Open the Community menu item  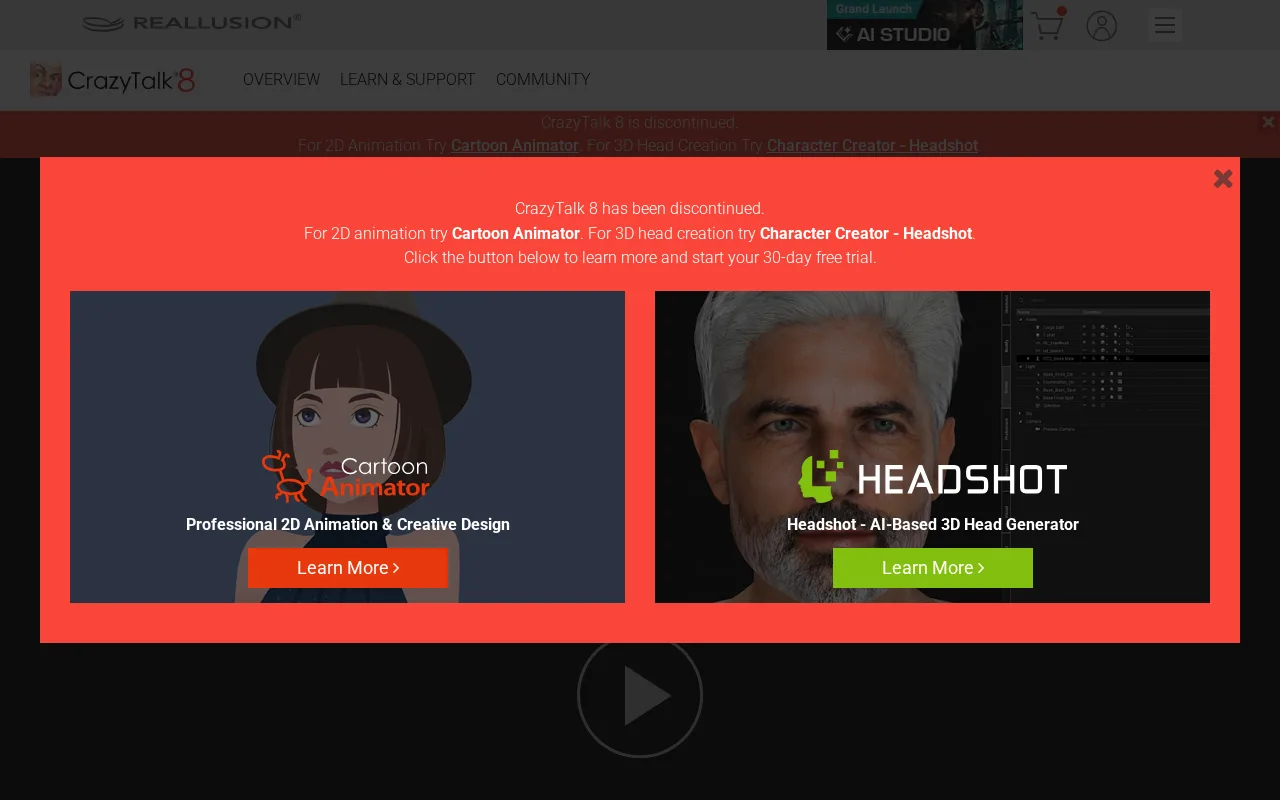pyautogui.click(x=543, y=79)
